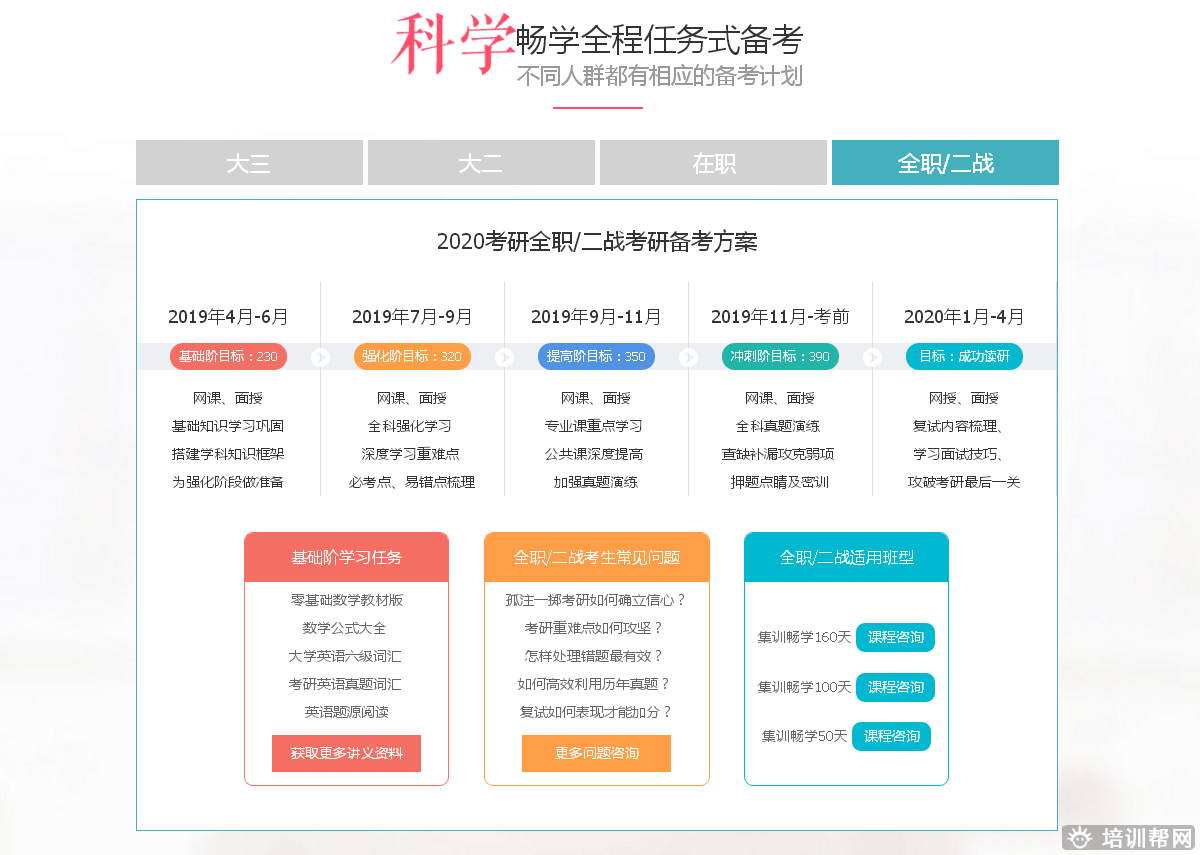Switch to the 大三 tab

[249, 163]
